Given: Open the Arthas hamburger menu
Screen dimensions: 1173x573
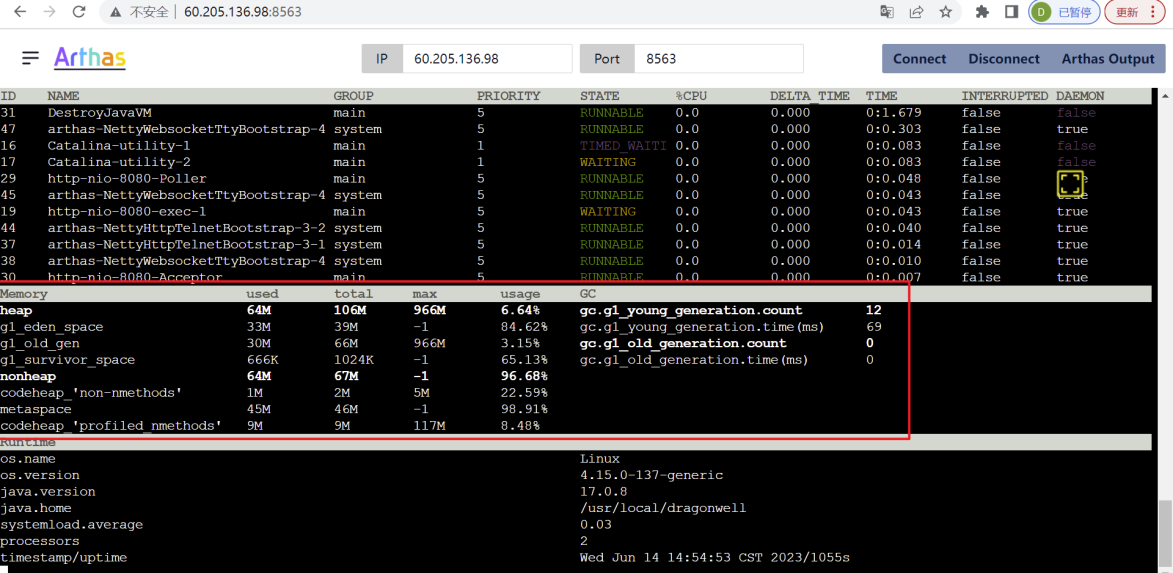Looking at the screenshot, I should click(31, 58).
